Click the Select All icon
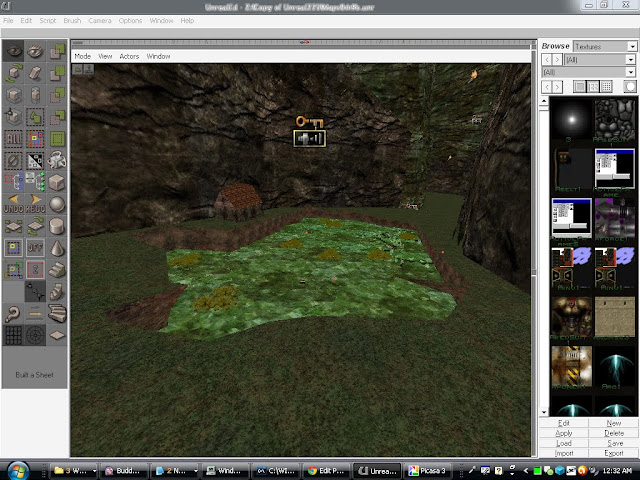 tap(13, 139)
